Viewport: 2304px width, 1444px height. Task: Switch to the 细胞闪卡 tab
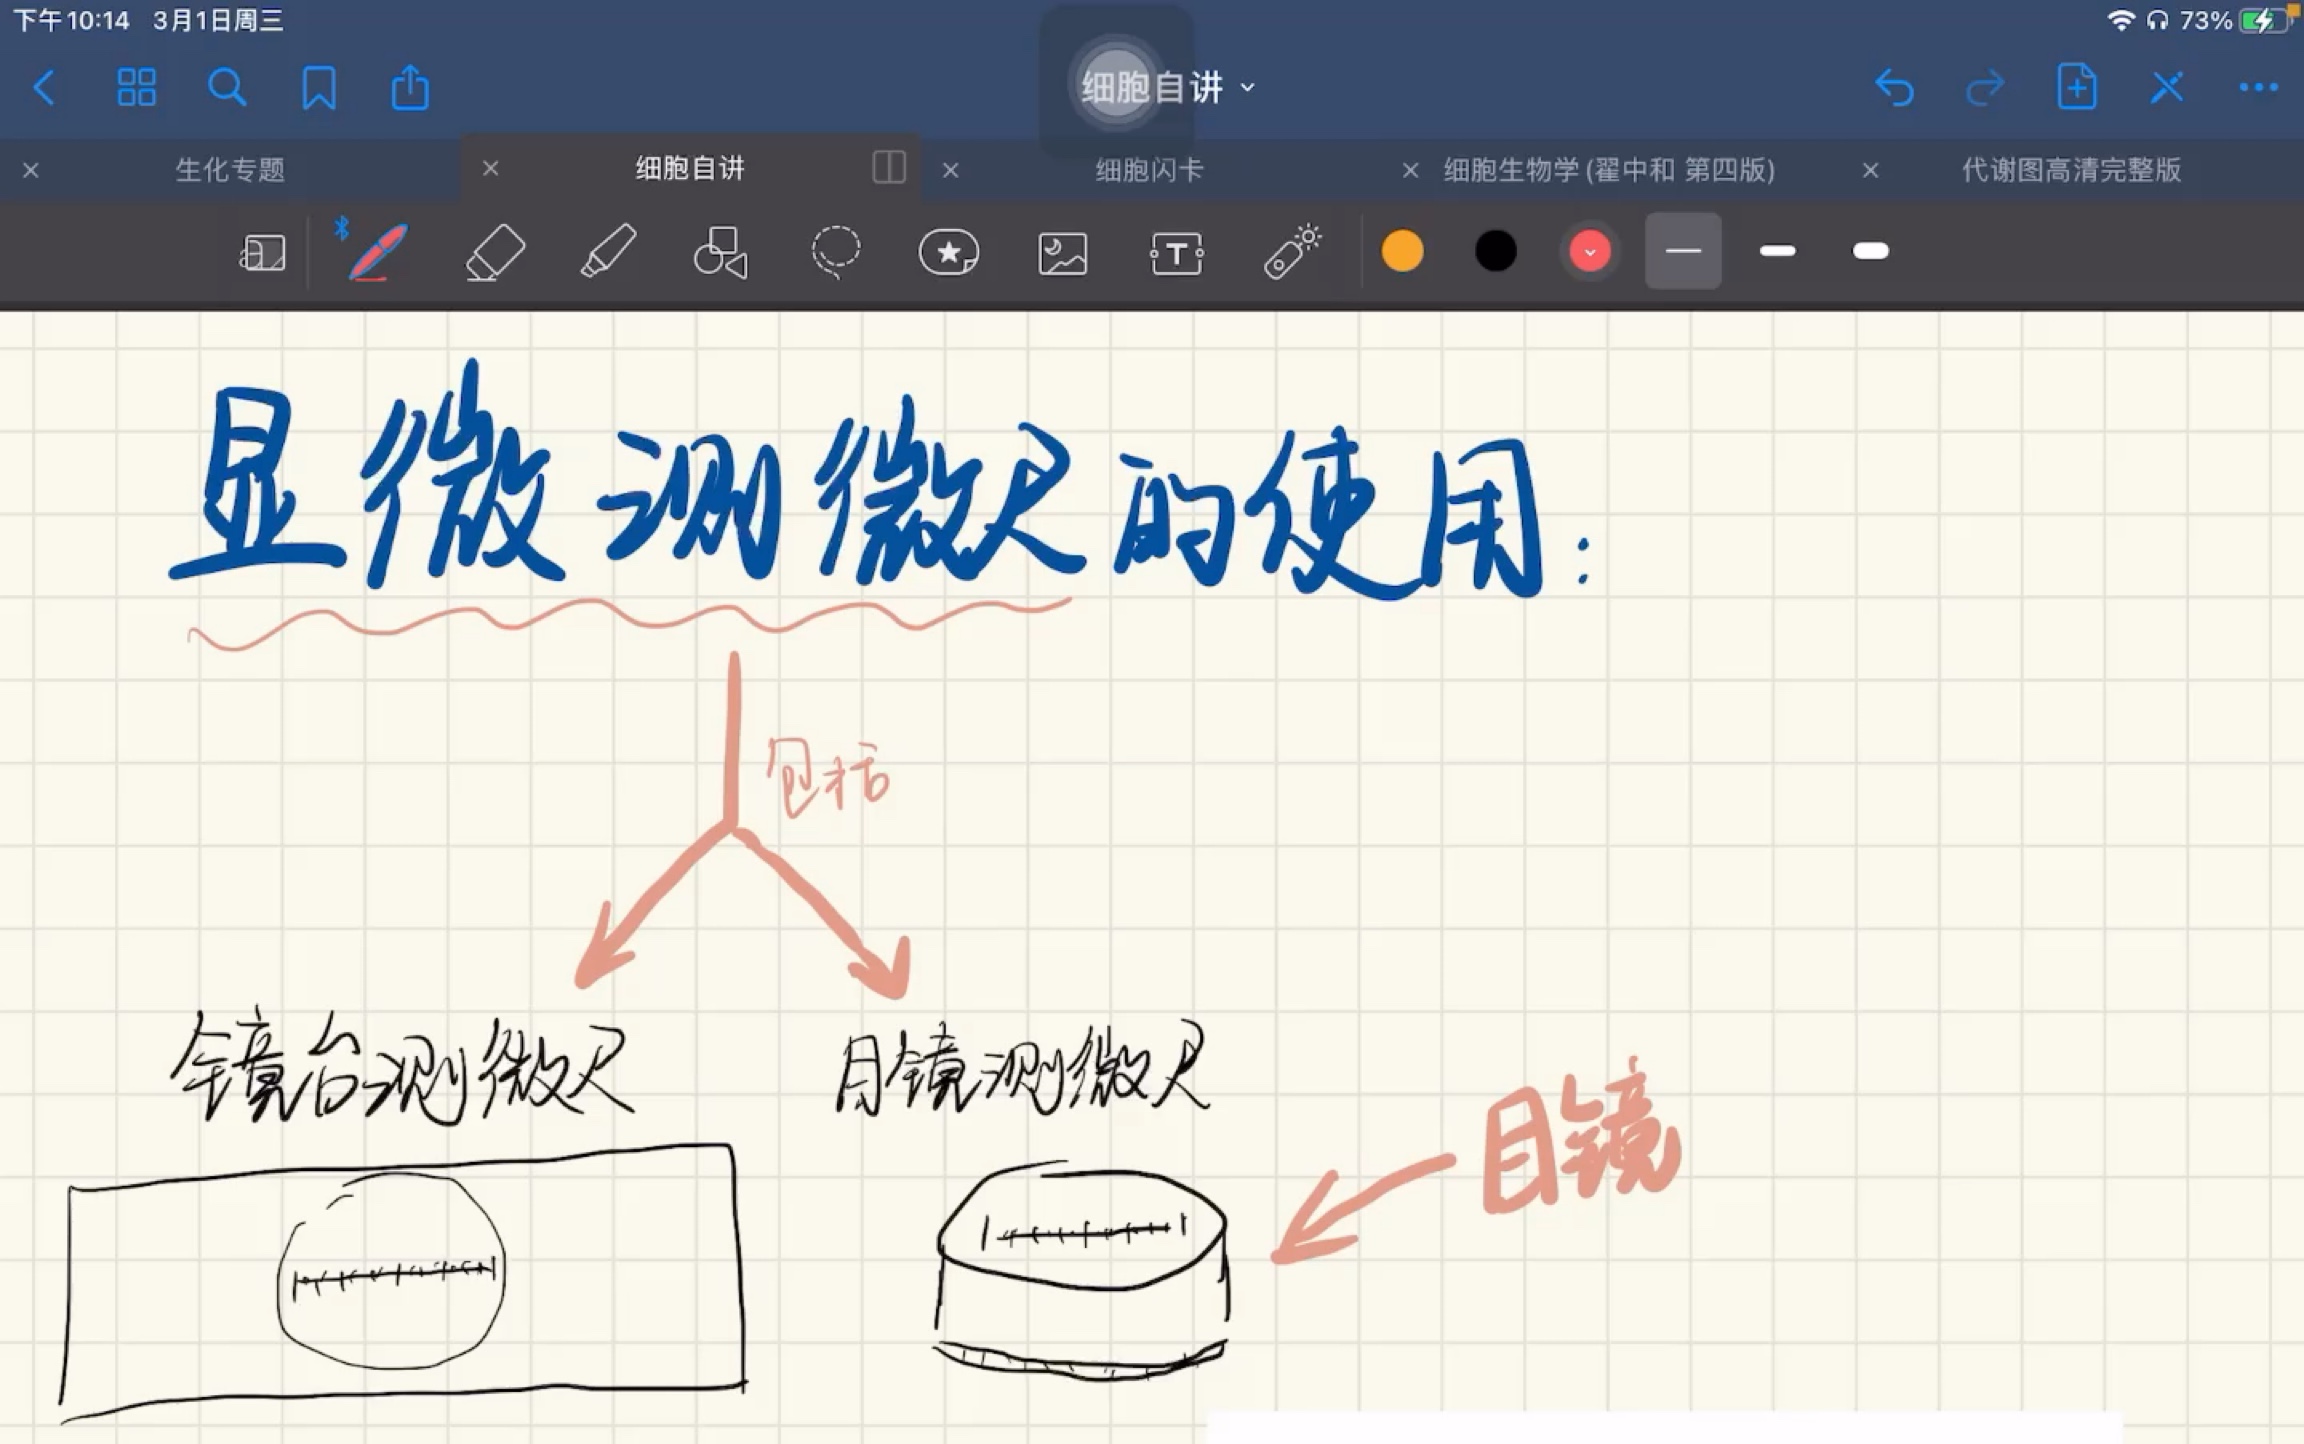pos(1148,170)
